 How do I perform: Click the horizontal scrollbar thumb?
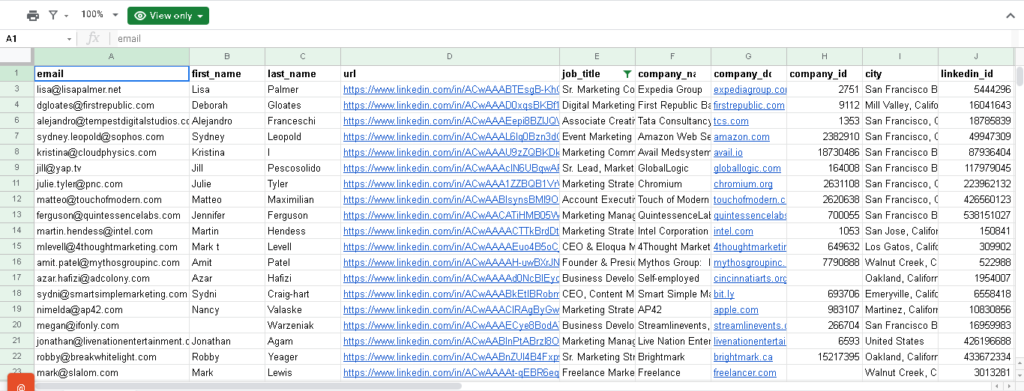pyautogui.click(x=248, y=386)
